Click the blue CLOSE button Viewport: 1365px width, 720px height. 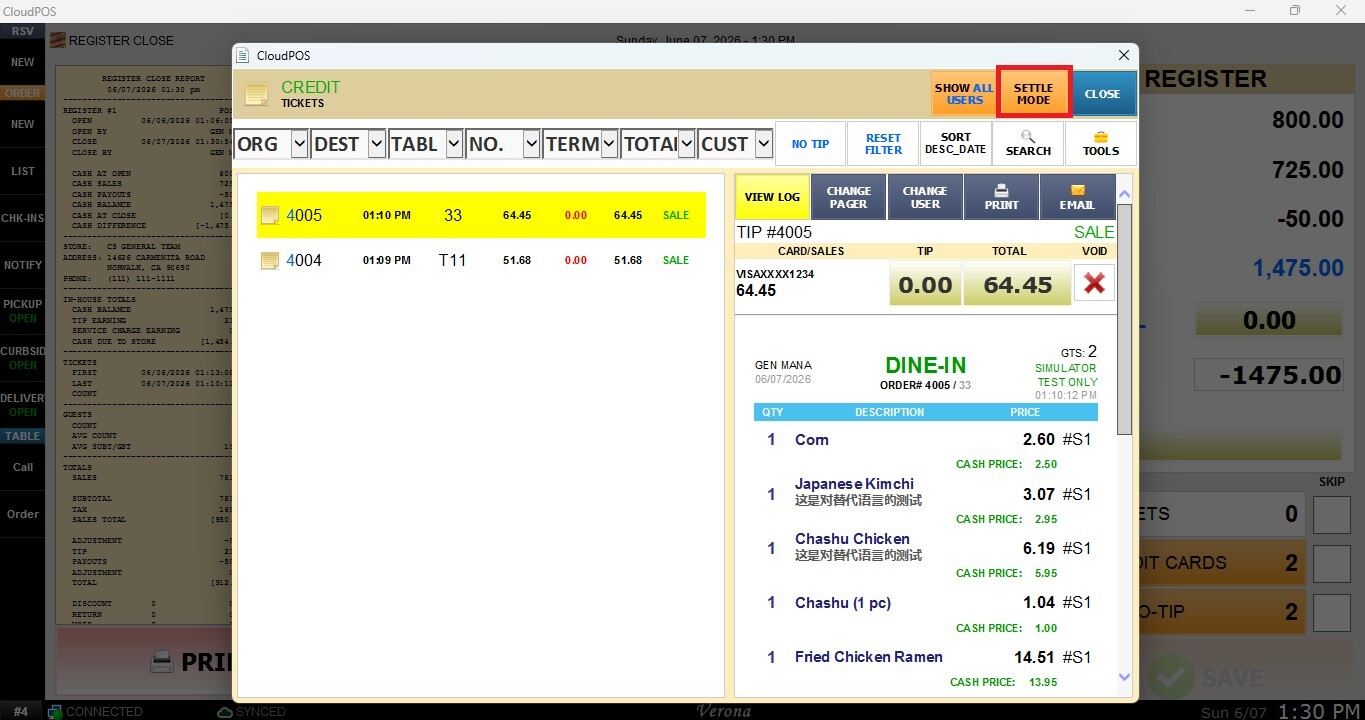pyautogui.click(x=1103, y=94)
